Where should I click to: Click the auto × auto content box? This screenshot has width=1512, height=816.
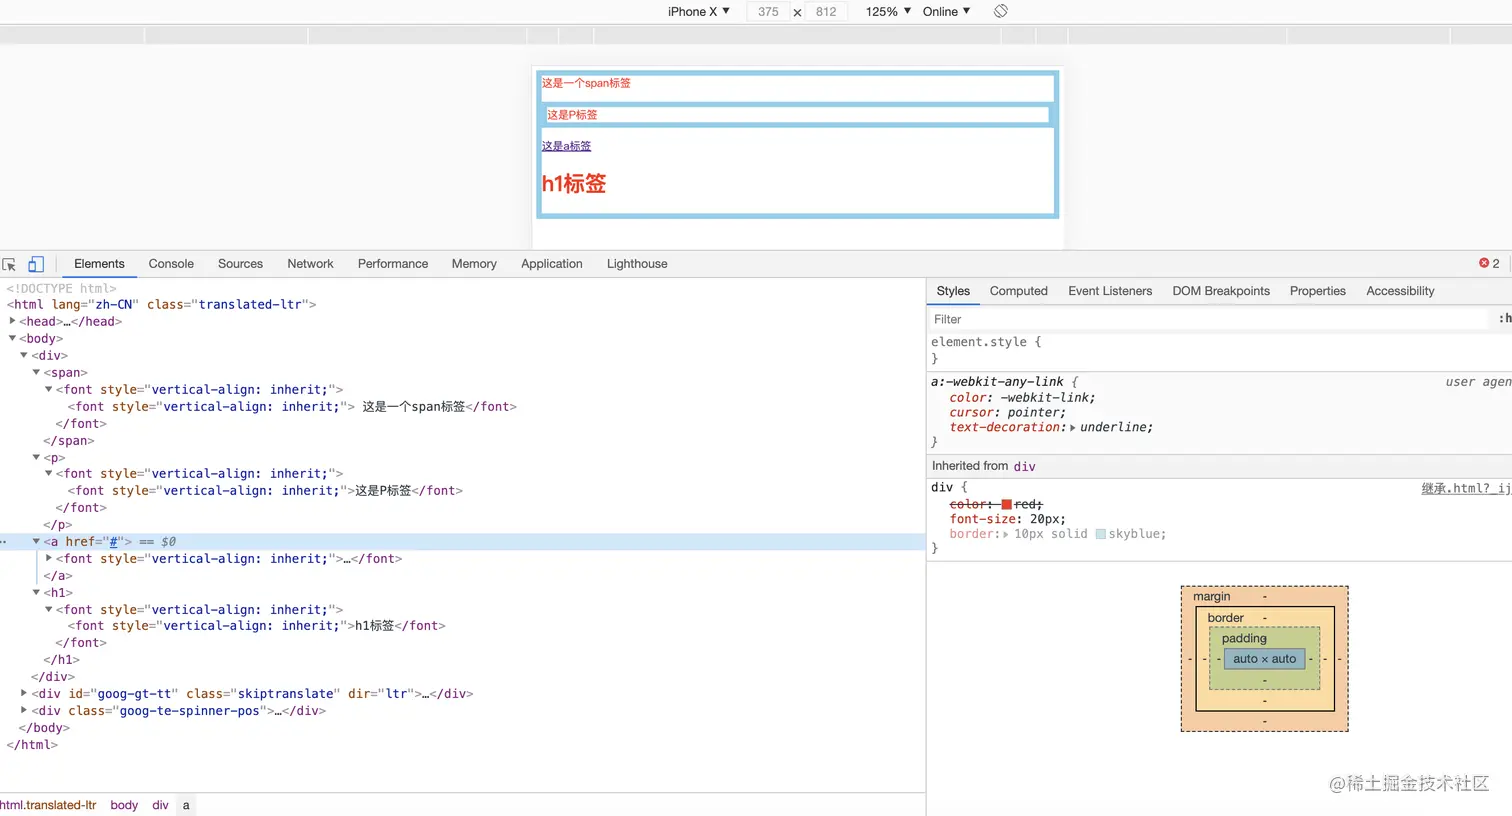click(x=1264, y=659)
